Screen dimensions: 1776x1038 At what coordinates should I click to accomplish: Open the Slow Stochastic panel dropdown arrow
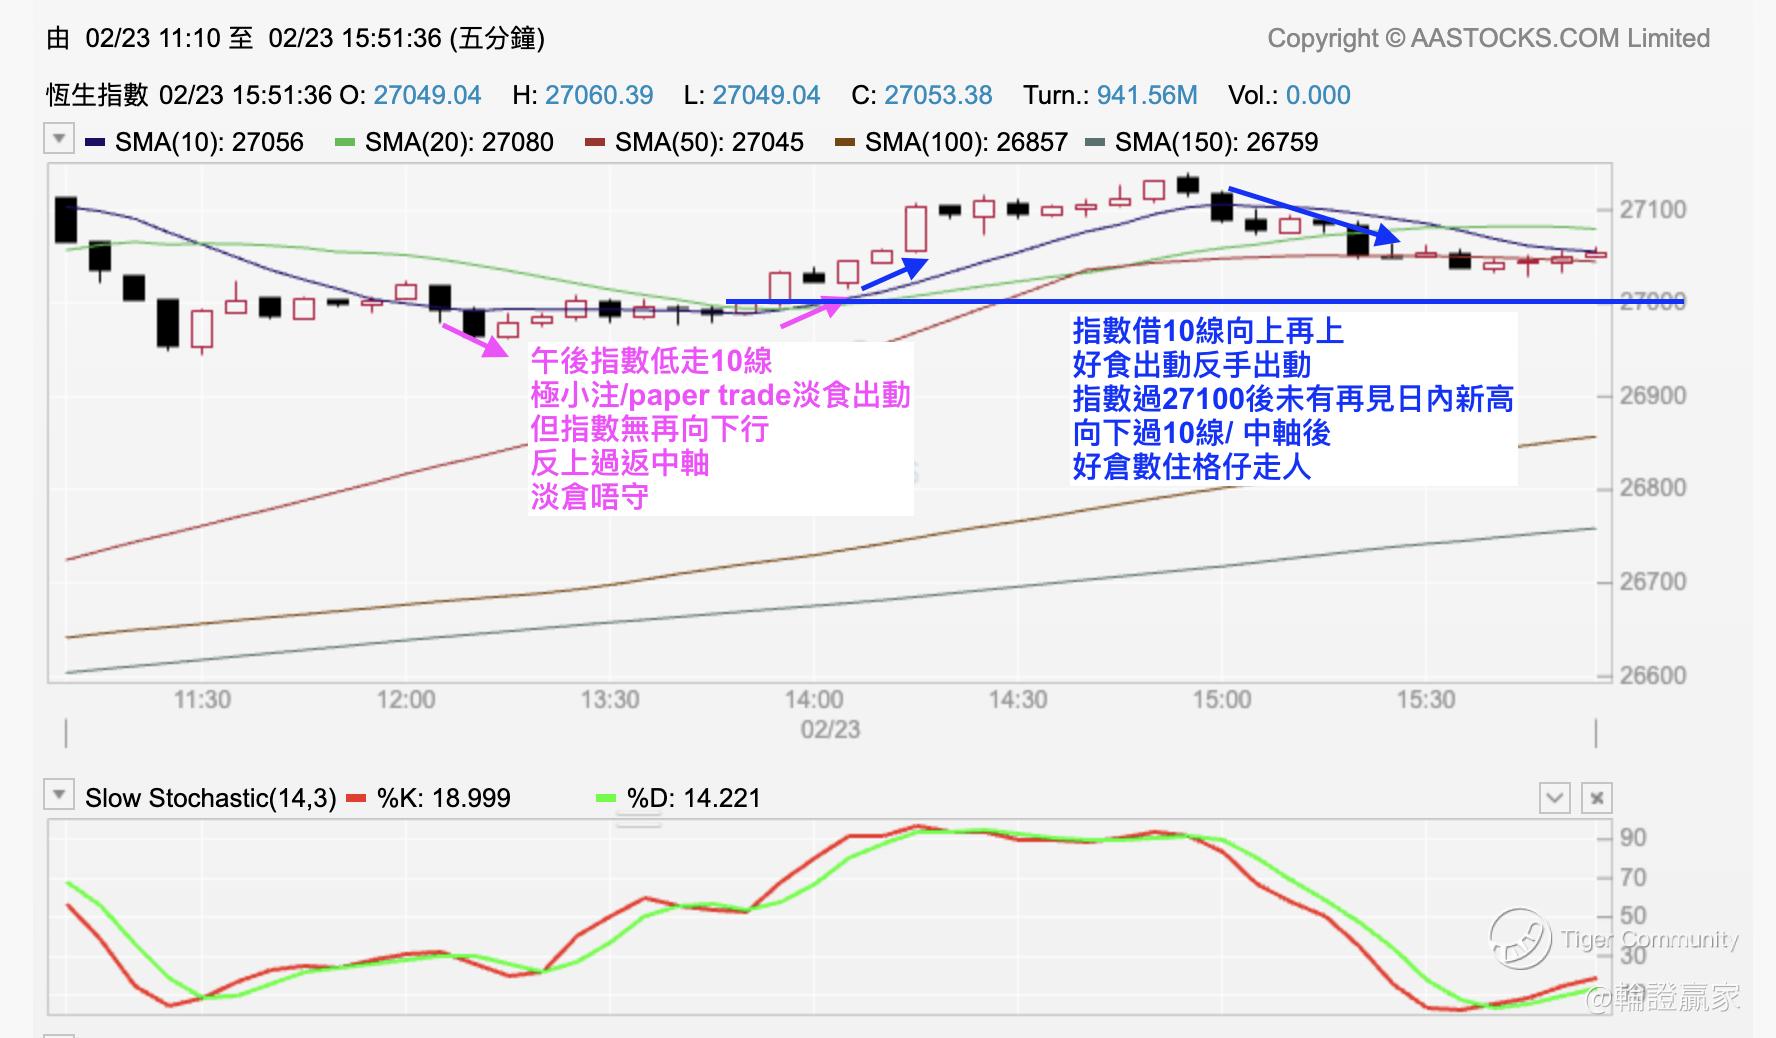coord(59,795)
